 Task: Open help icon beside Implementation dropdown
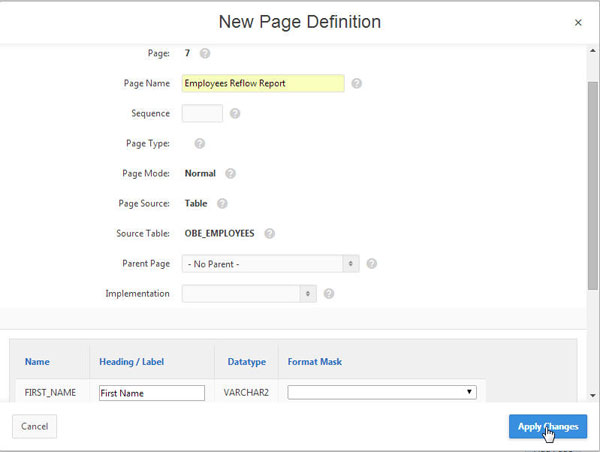(x=328, y=294)
